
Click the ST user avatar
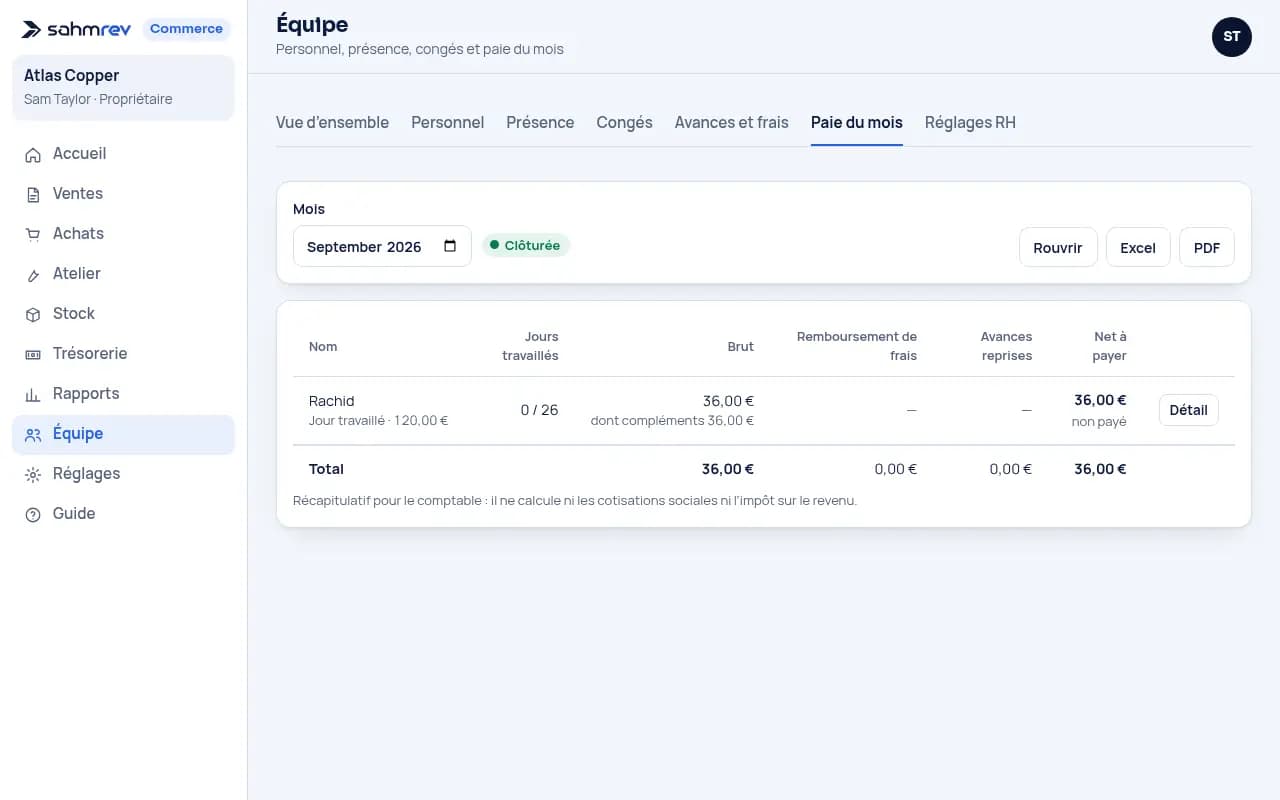(x=1232, y=37)
